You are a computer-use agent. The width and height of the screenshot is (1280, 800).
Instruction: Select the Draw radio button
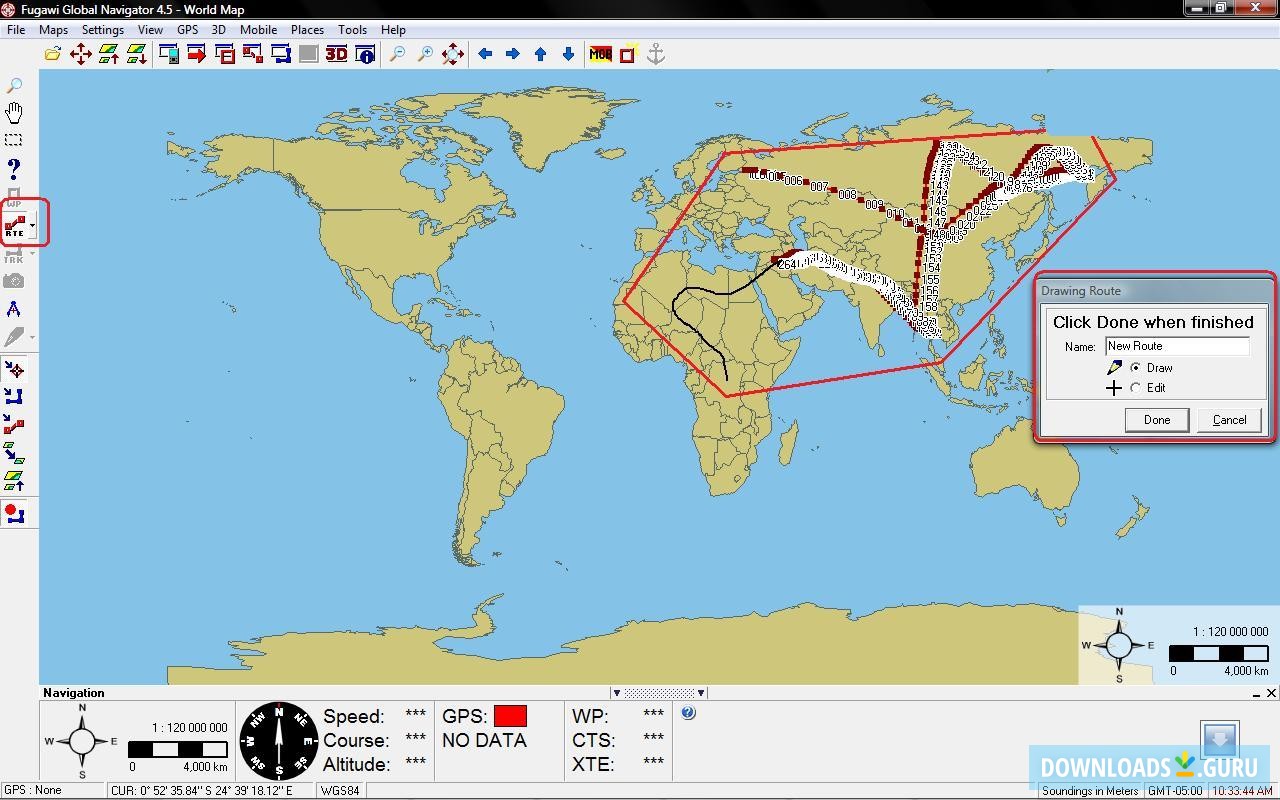[1135, 368]
